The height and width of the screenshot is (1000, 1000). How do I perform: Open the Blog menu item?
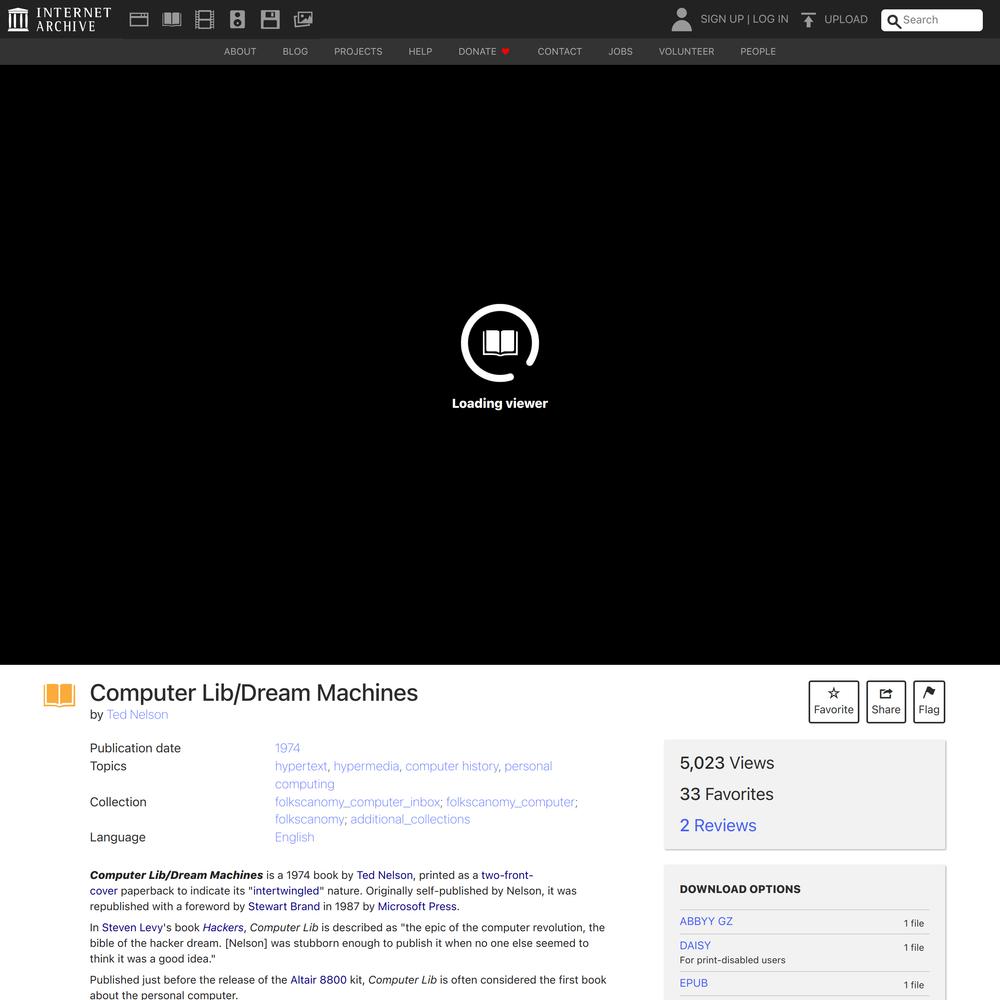tap(295, 52)
